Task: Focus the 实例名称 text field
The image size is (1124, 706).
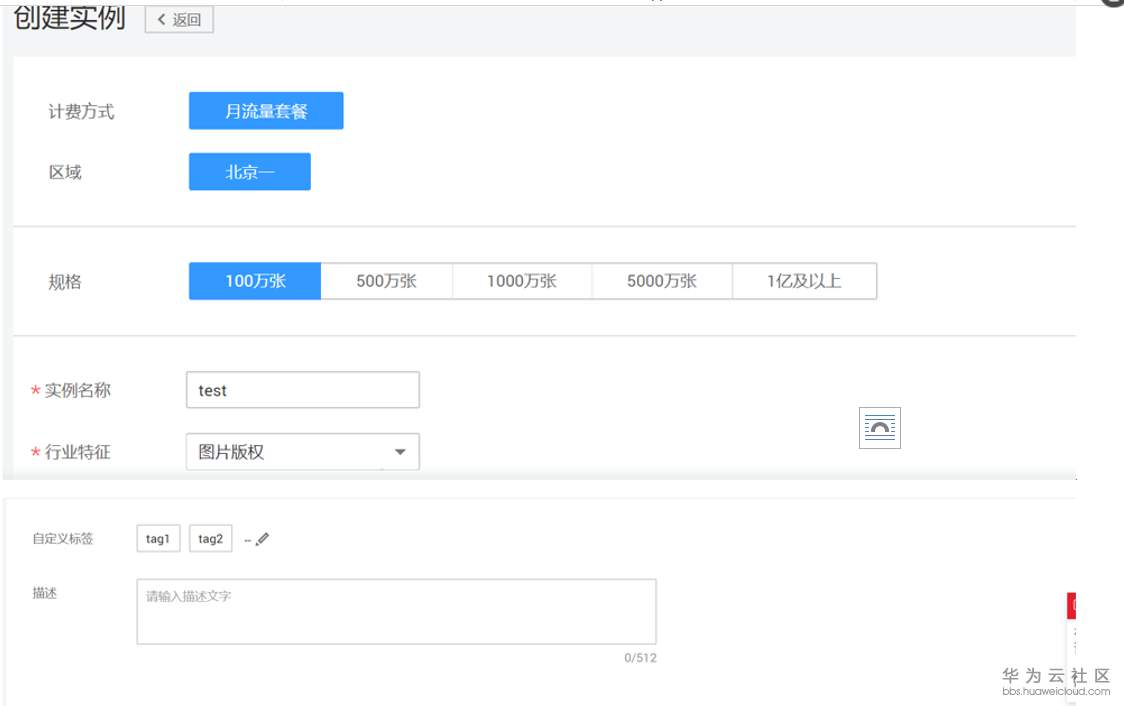Action: tap(302, 390)
